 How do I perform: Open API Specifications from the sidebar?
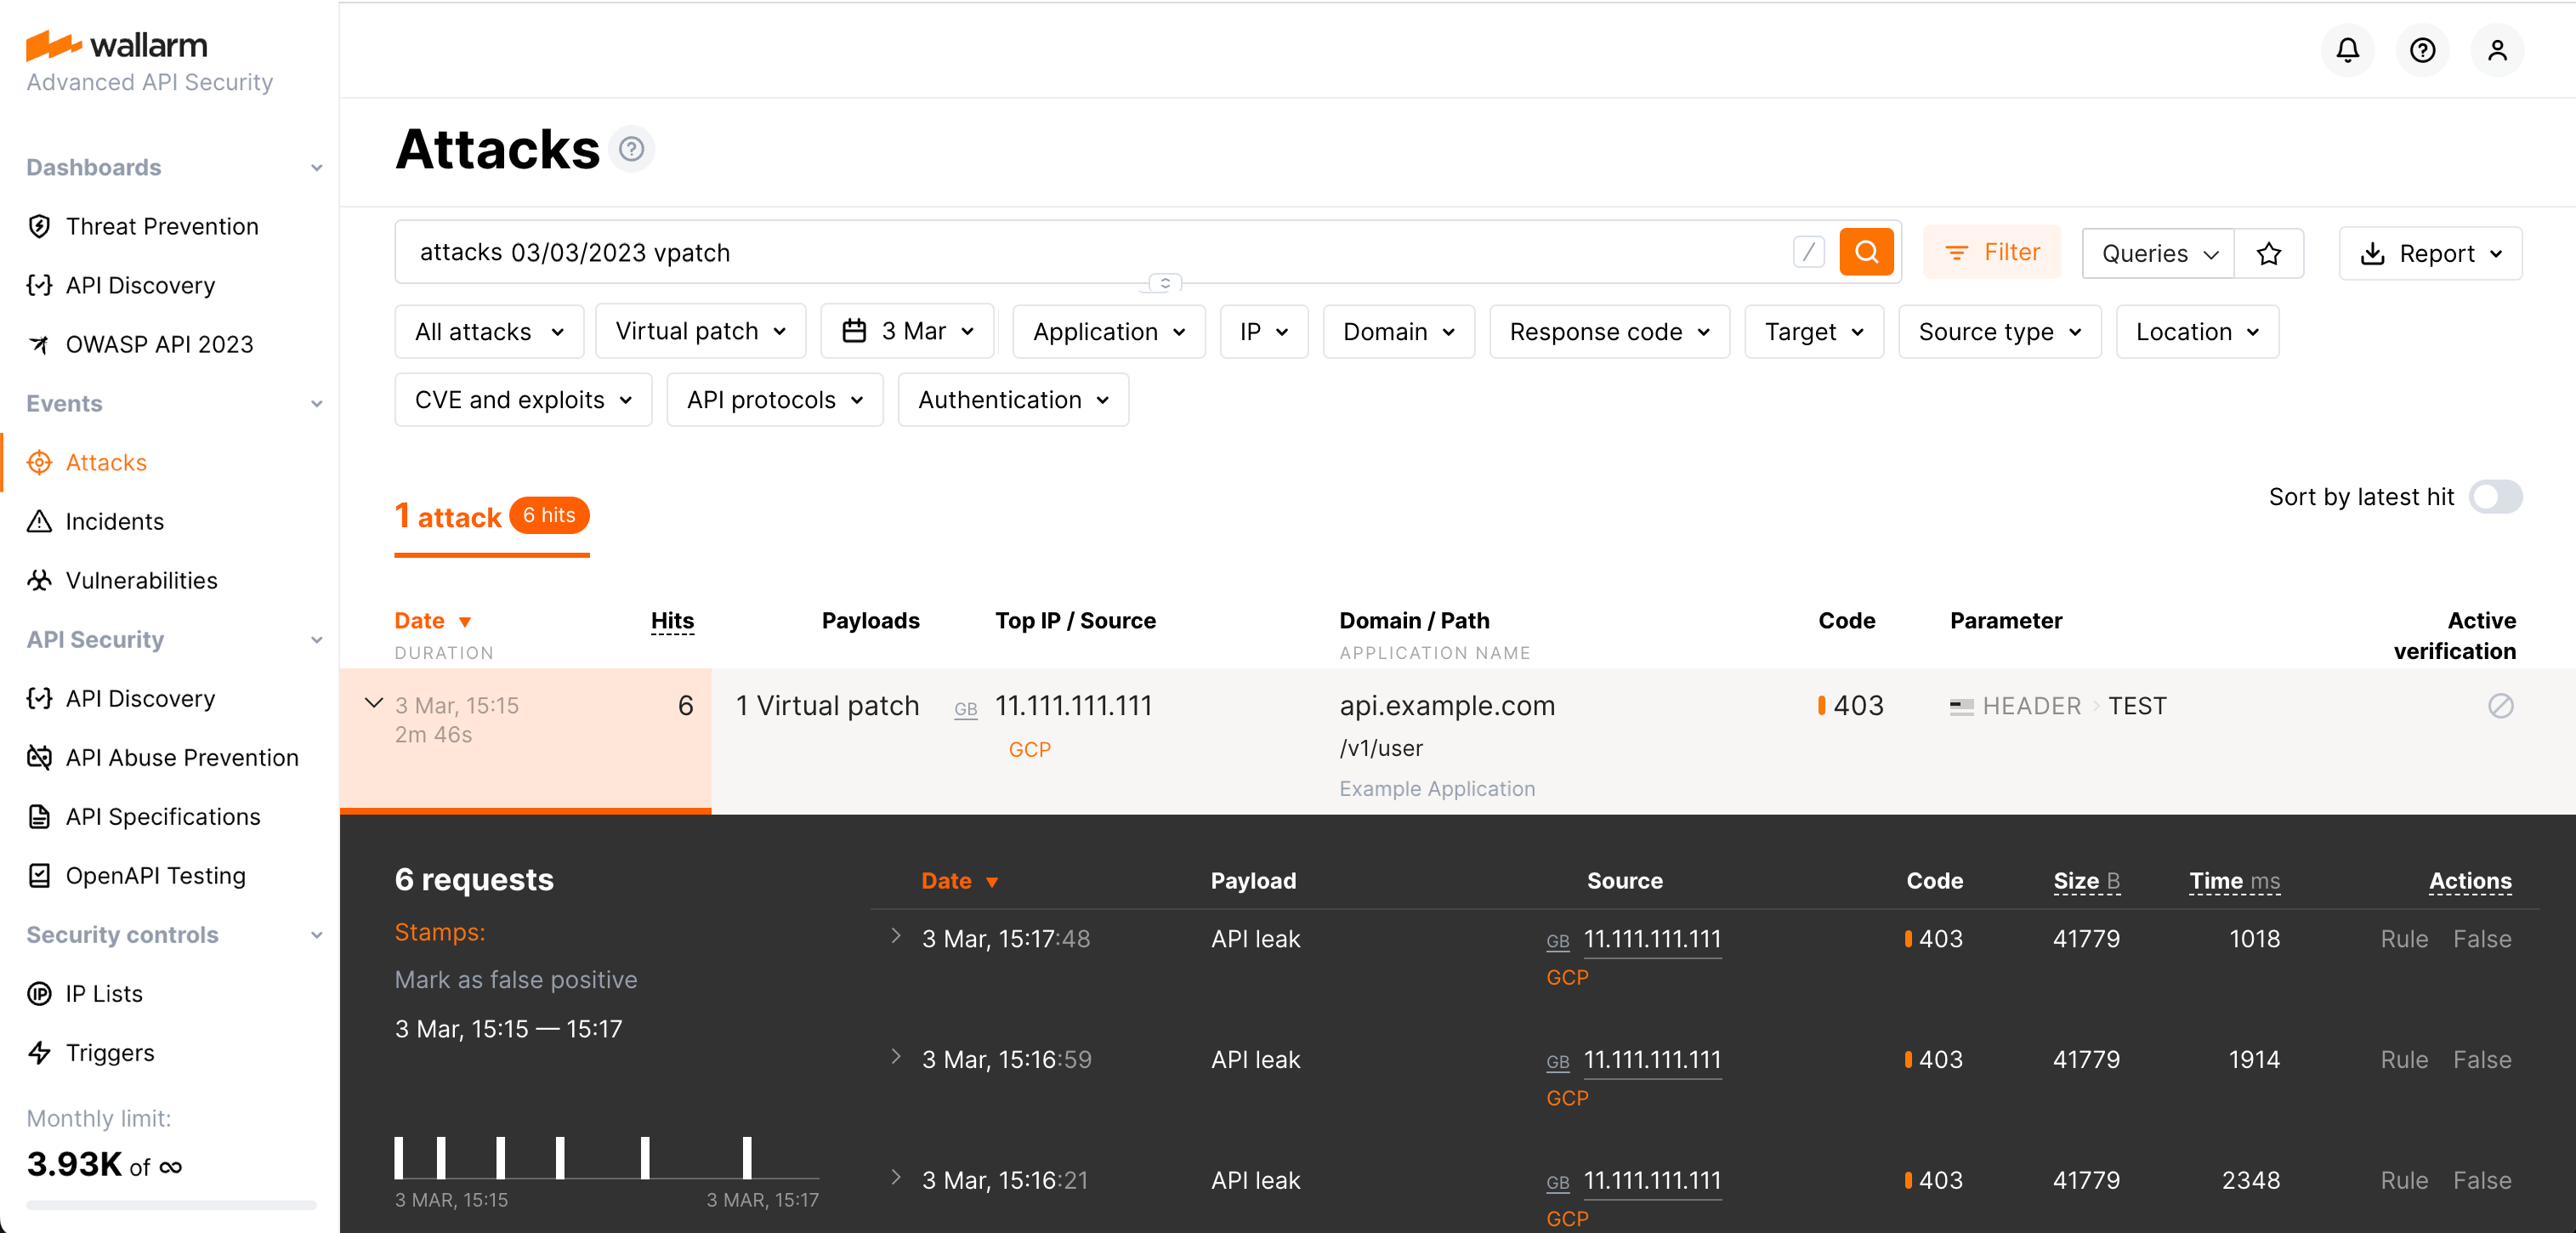(162, 816)
